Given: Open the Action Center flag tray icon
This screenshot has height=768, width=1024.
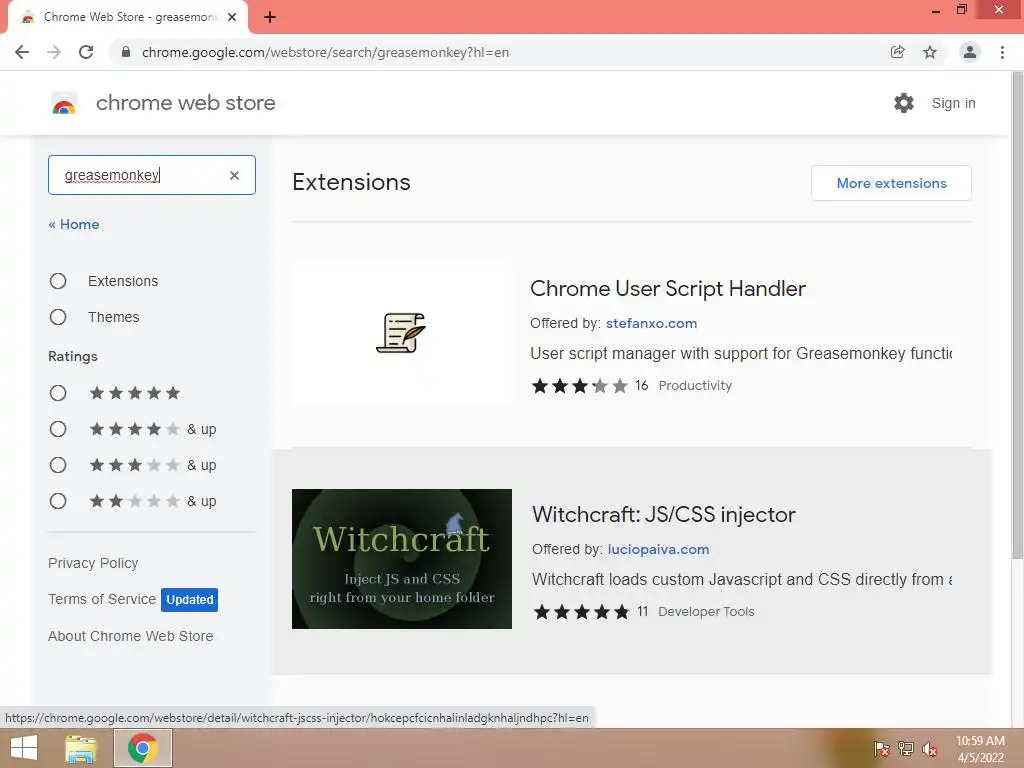Looking at the screenshot, I should click(x=882, y=749).
